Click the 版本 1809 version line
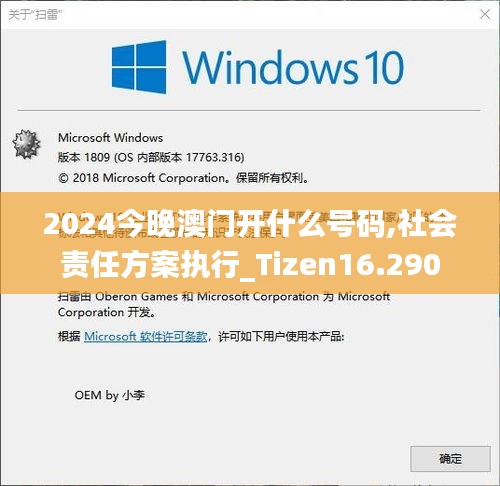The height and width of the screenshot is (486, 500). (151, 157)
